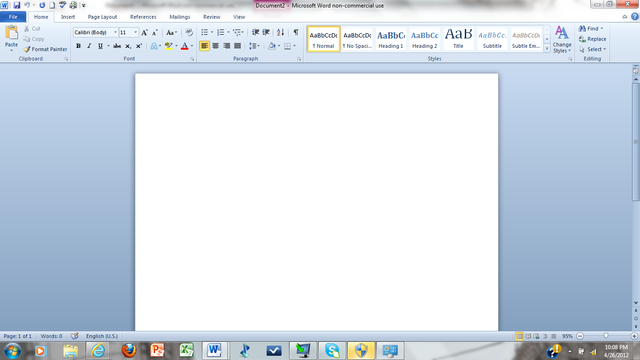Viewport: 640px width, 360px height.
Task: Toggle Align Text Left
Action: (204, 46)
